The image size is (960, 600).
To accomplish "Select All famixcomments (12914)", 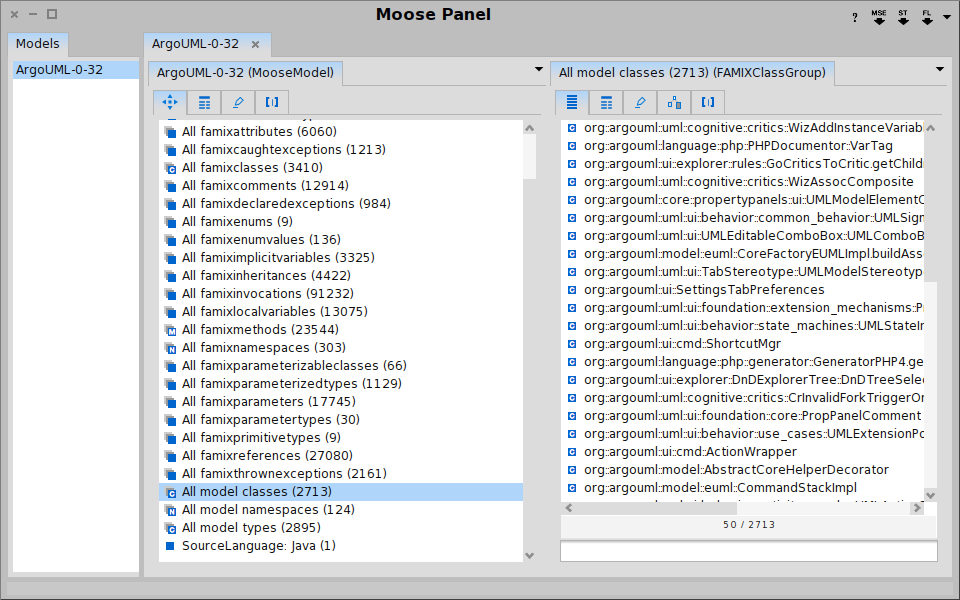I will click(341, 186).
